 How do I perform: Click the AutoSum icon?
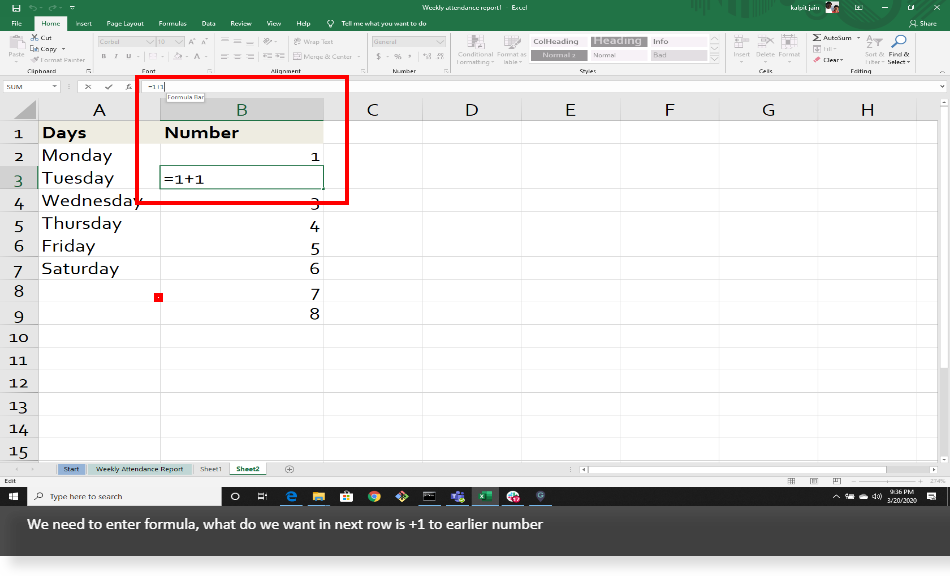818,37
